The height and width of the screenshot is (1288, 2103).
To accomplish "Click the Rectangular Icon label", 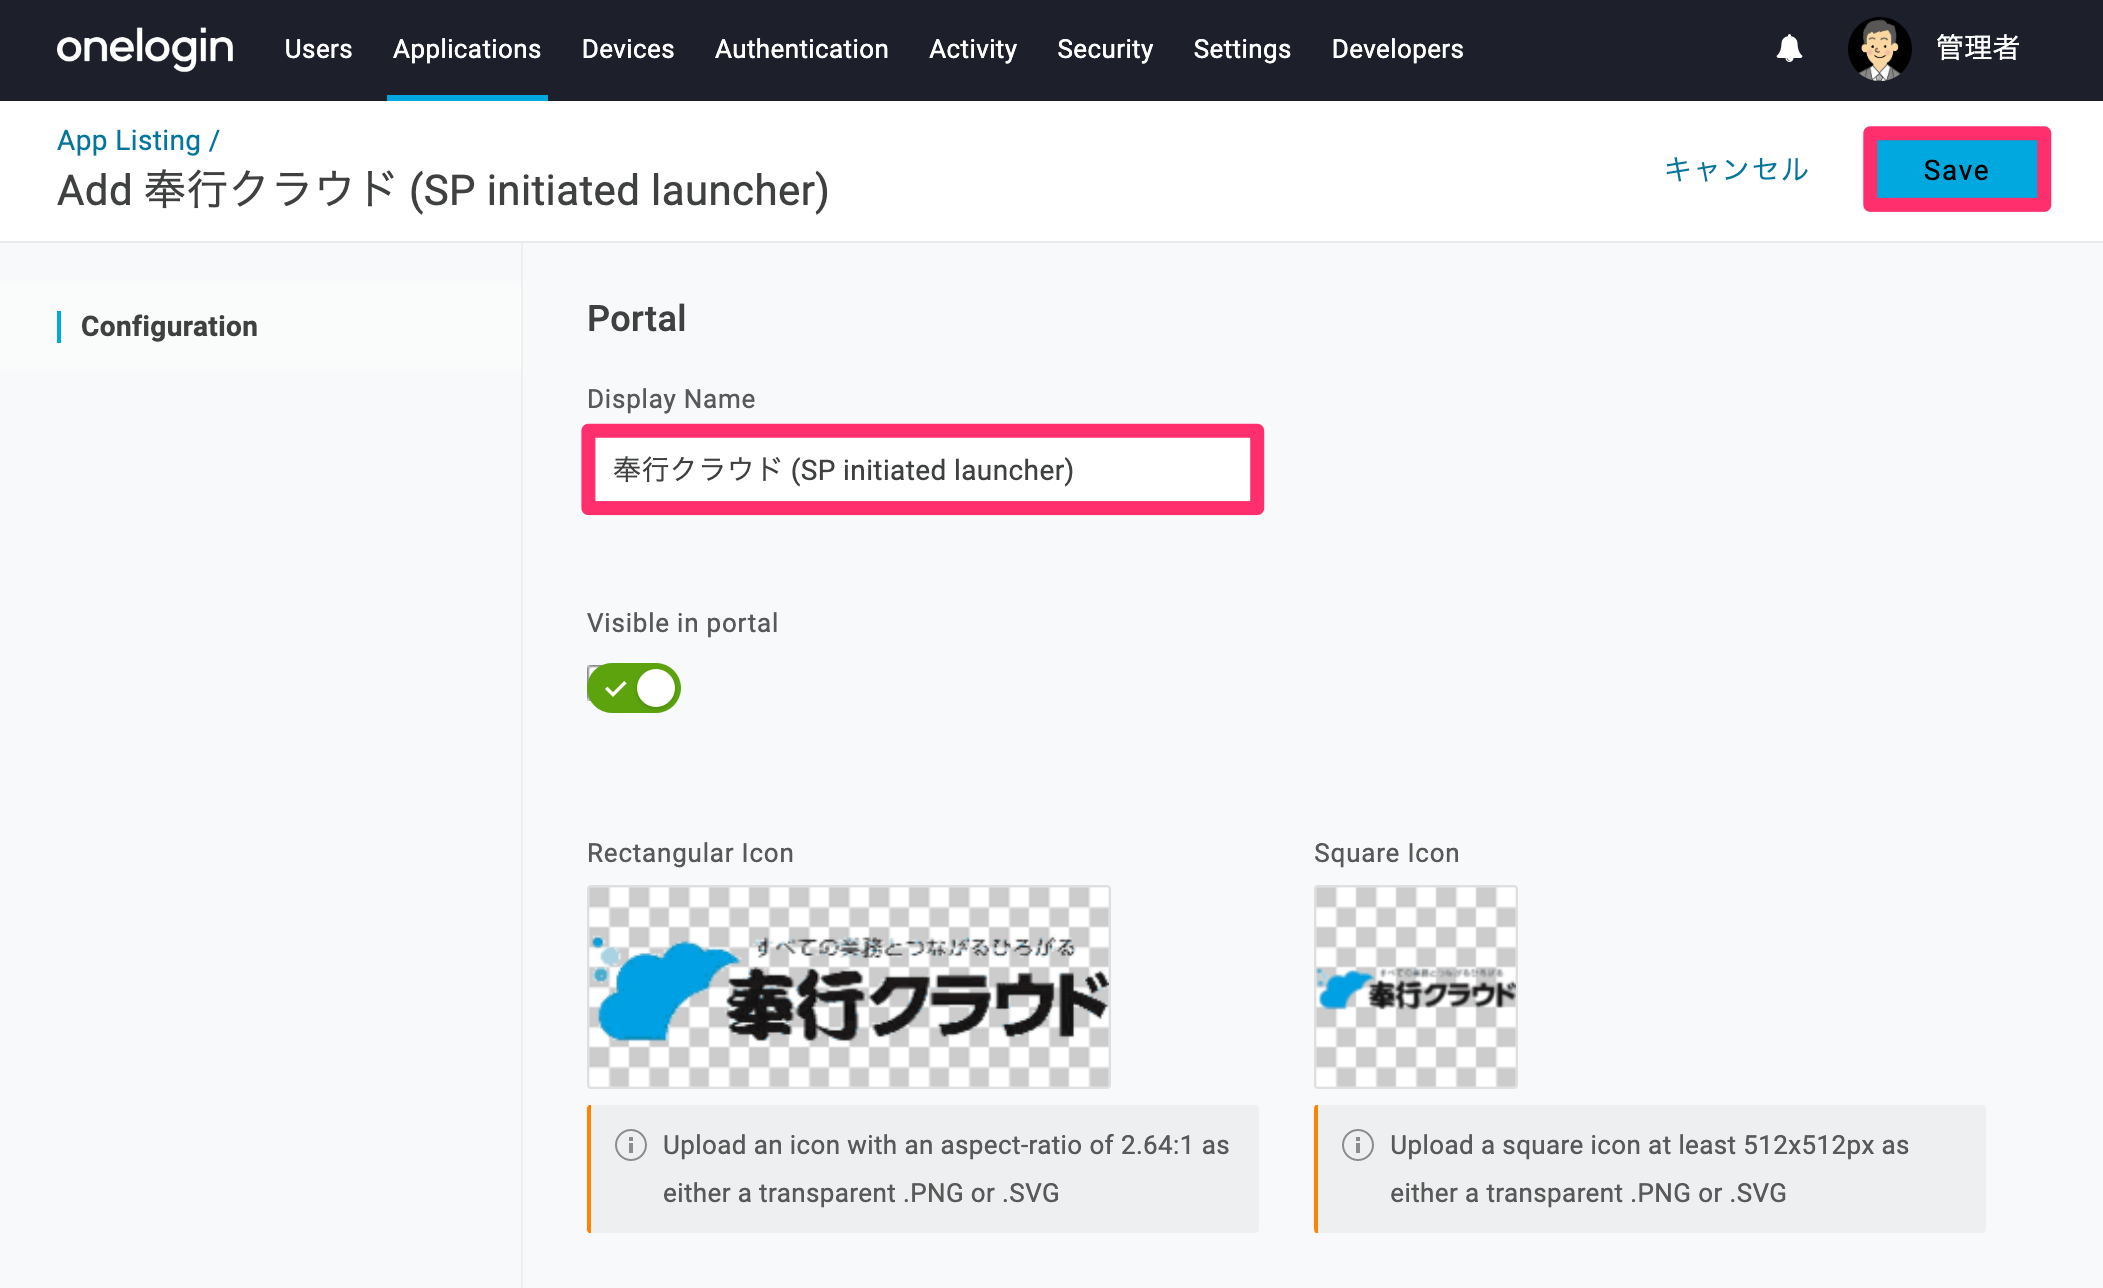I will point(690,853).
